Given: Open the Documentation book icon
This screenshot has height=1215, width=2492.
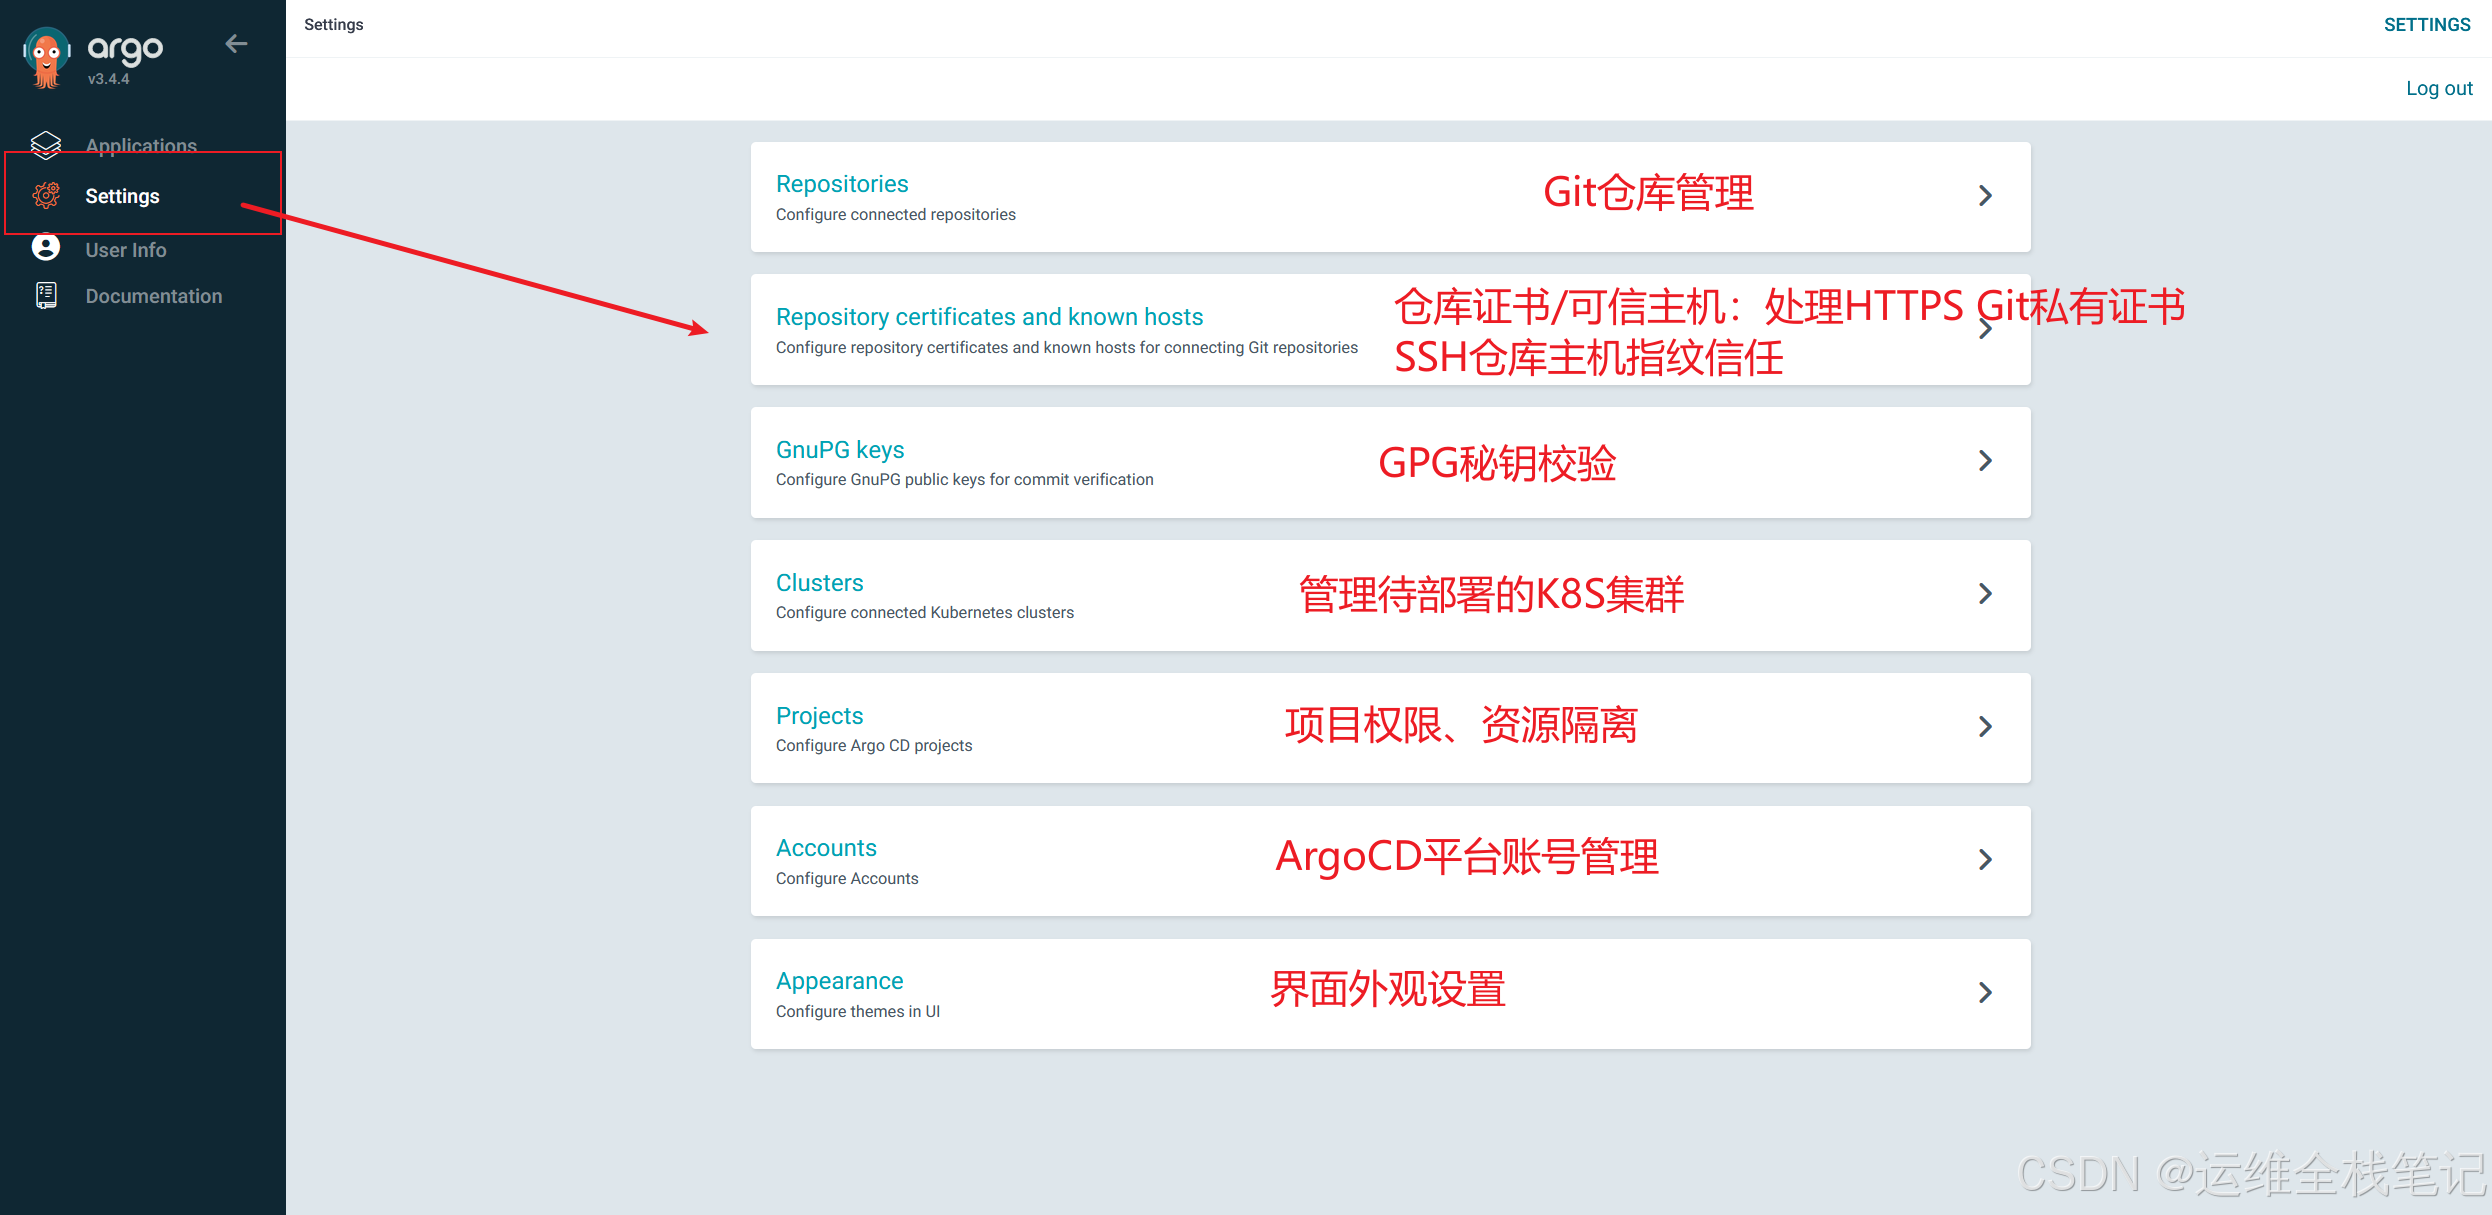Looking at the screenshot, I should pos(46,296).
